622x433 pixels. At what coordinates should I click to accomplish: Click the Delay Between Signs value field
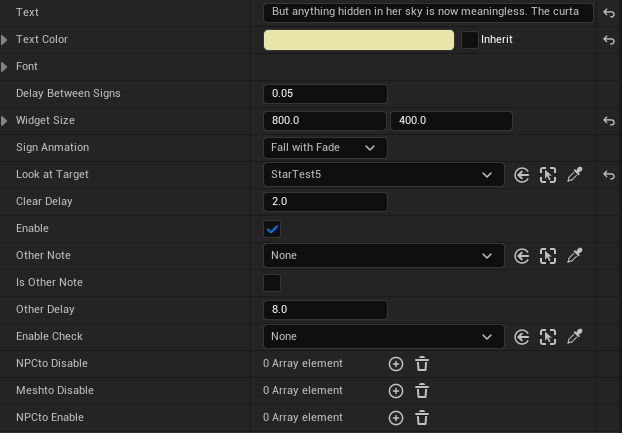pos(324,94)
